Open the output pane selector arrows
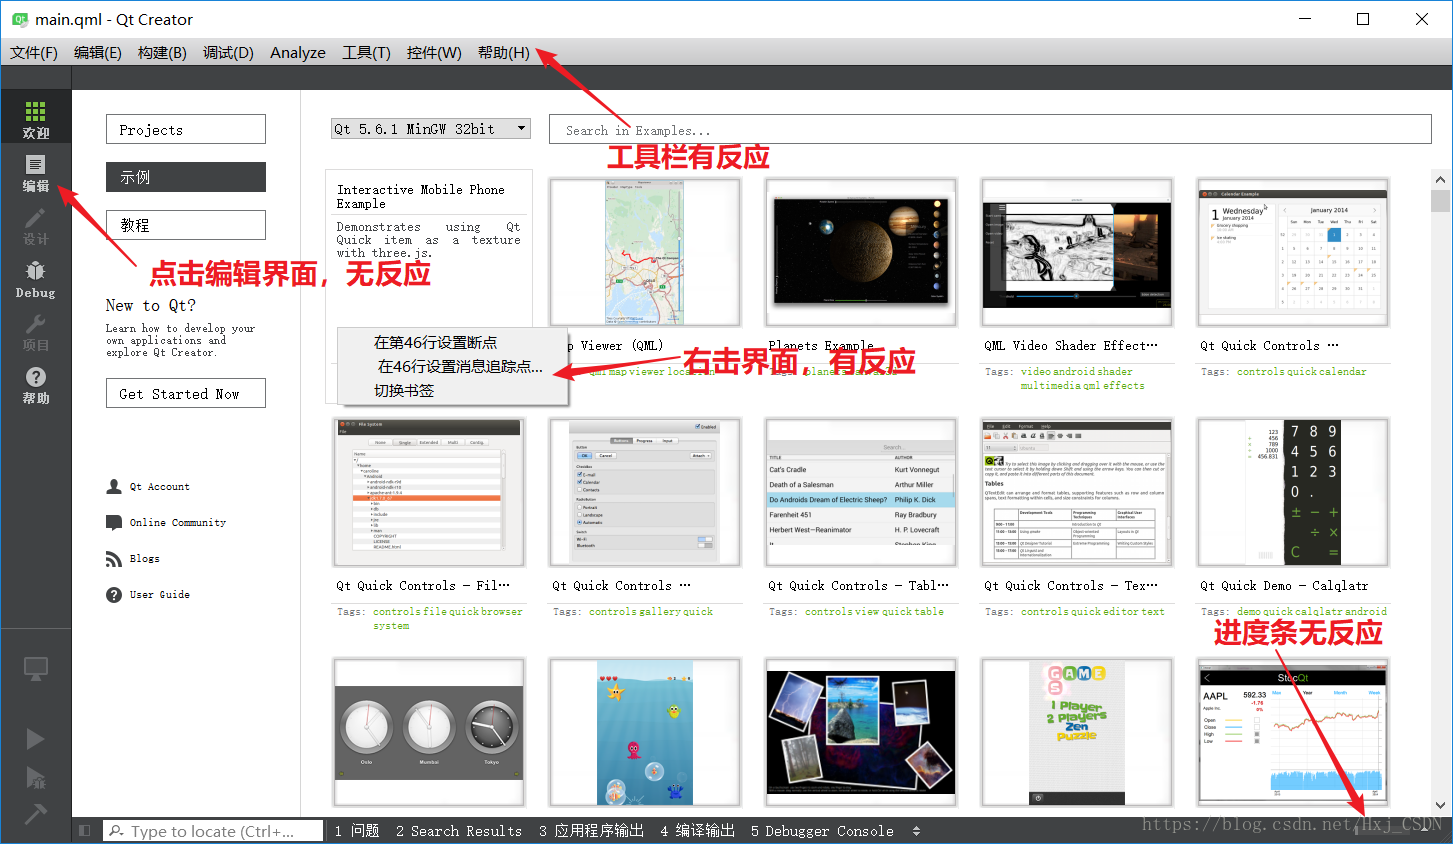1453x844 pixels. tap(916, 831)
